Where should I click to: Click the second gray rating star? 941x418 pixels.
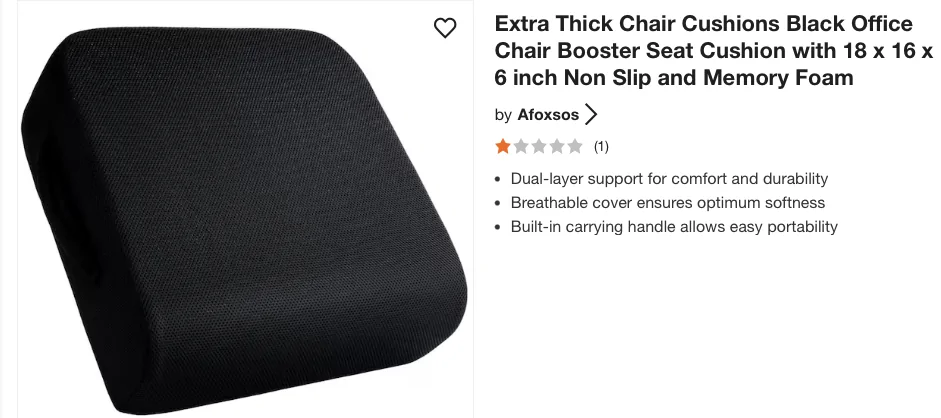click(x=521, y=146)
